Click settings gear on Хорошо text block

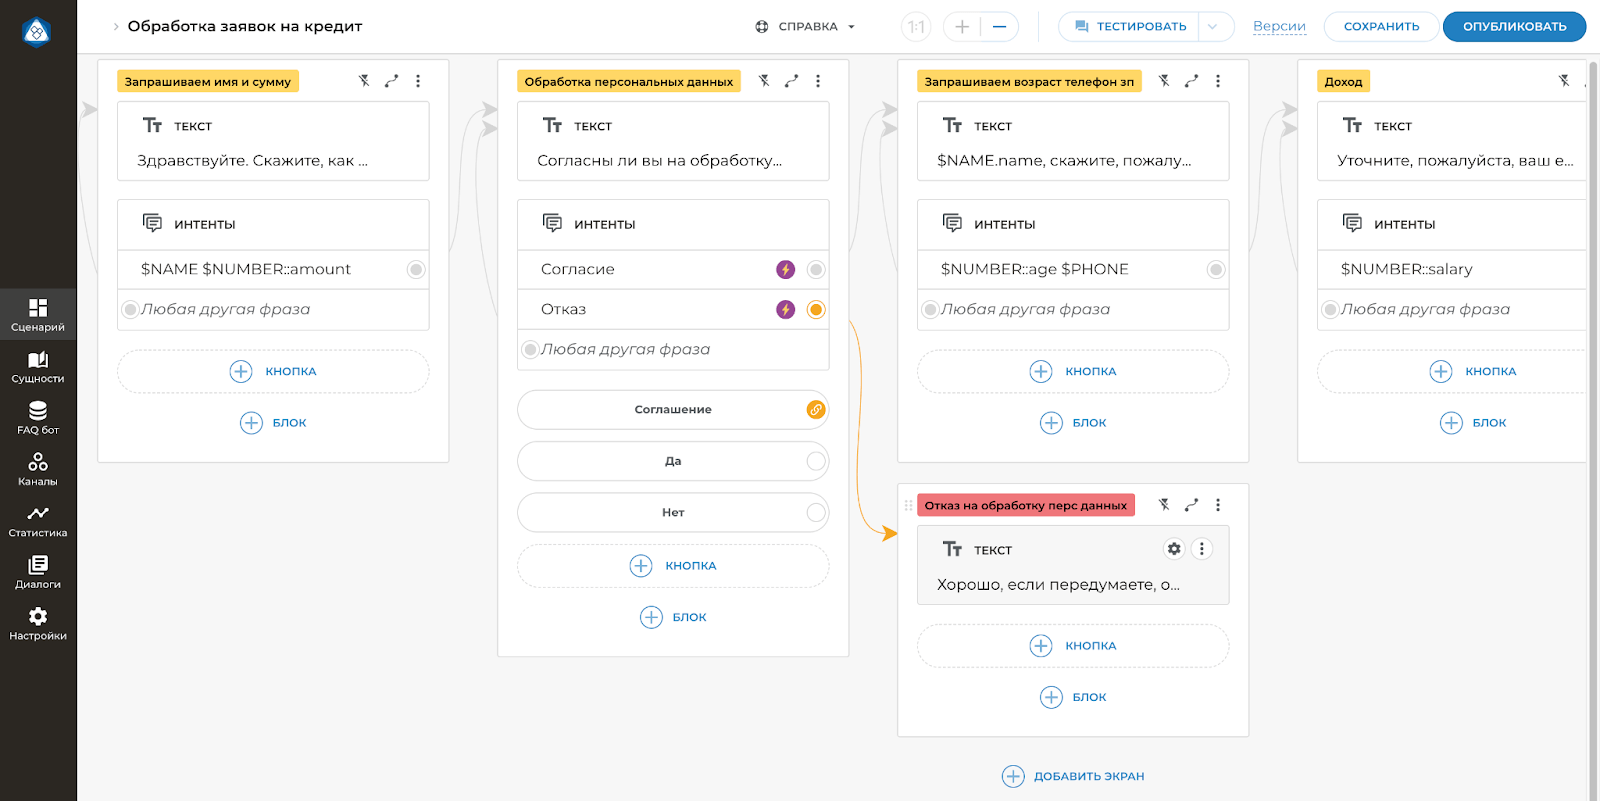(1174, 549)
